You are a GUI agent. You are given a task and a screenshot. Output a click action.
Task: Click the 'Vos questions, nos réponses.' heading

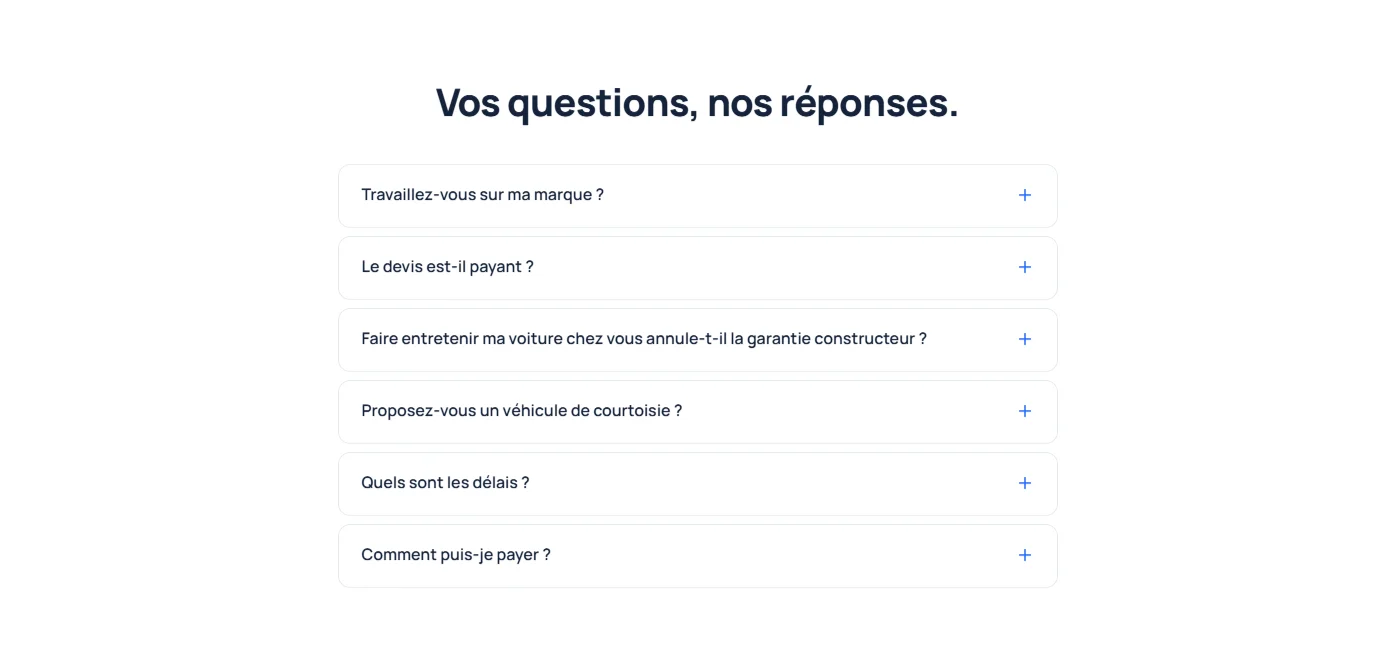click(697, 103)
